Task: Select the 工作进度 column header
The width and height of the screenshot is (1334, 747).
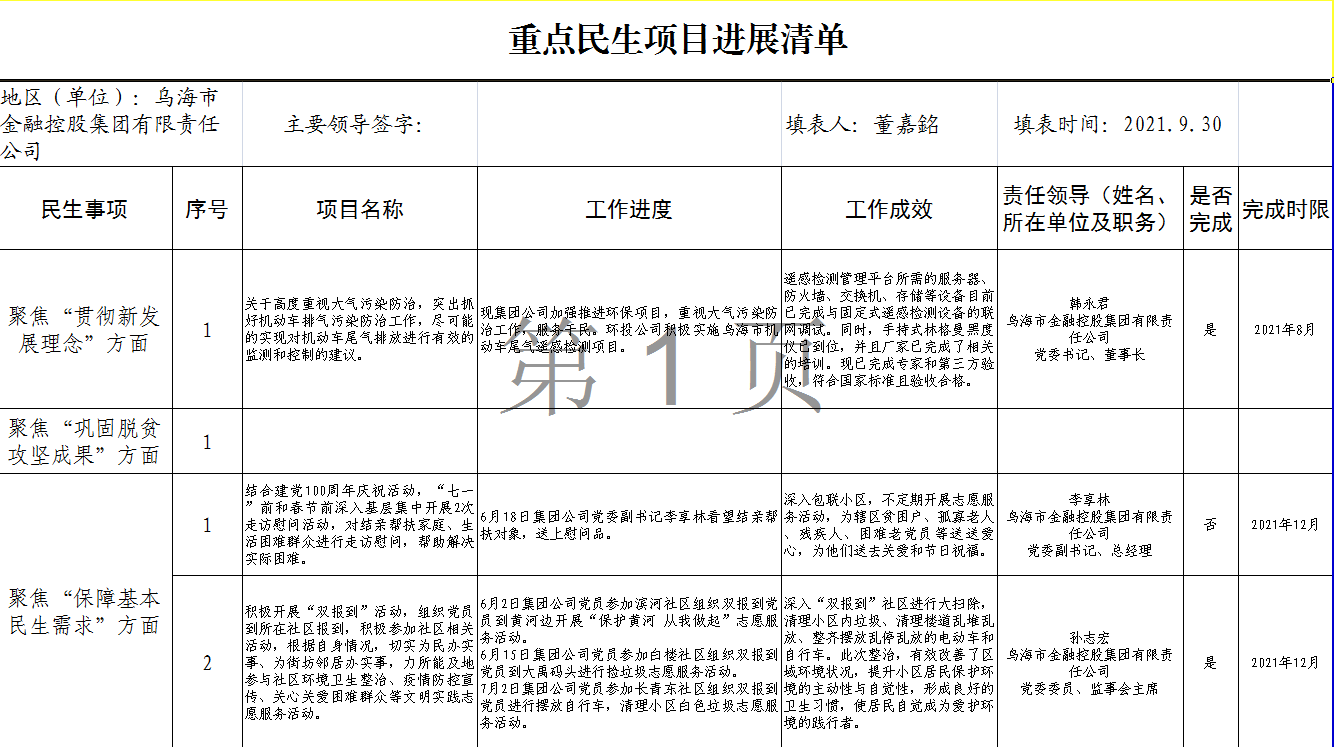Action: pos(628,208)
